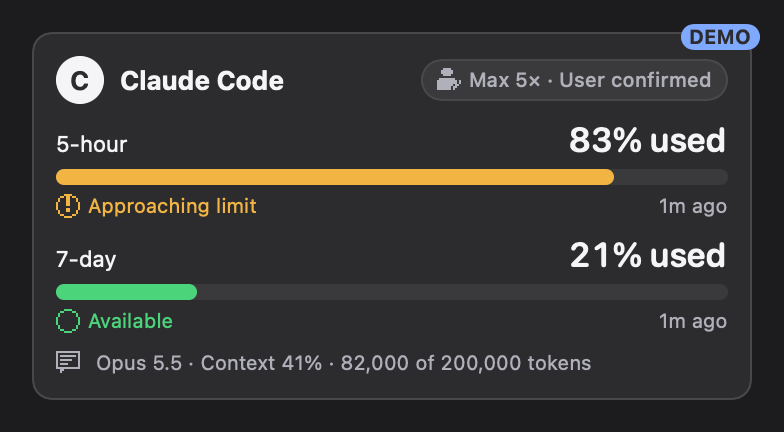Click the Opus 5.5 context tokens line

(344, 363)
